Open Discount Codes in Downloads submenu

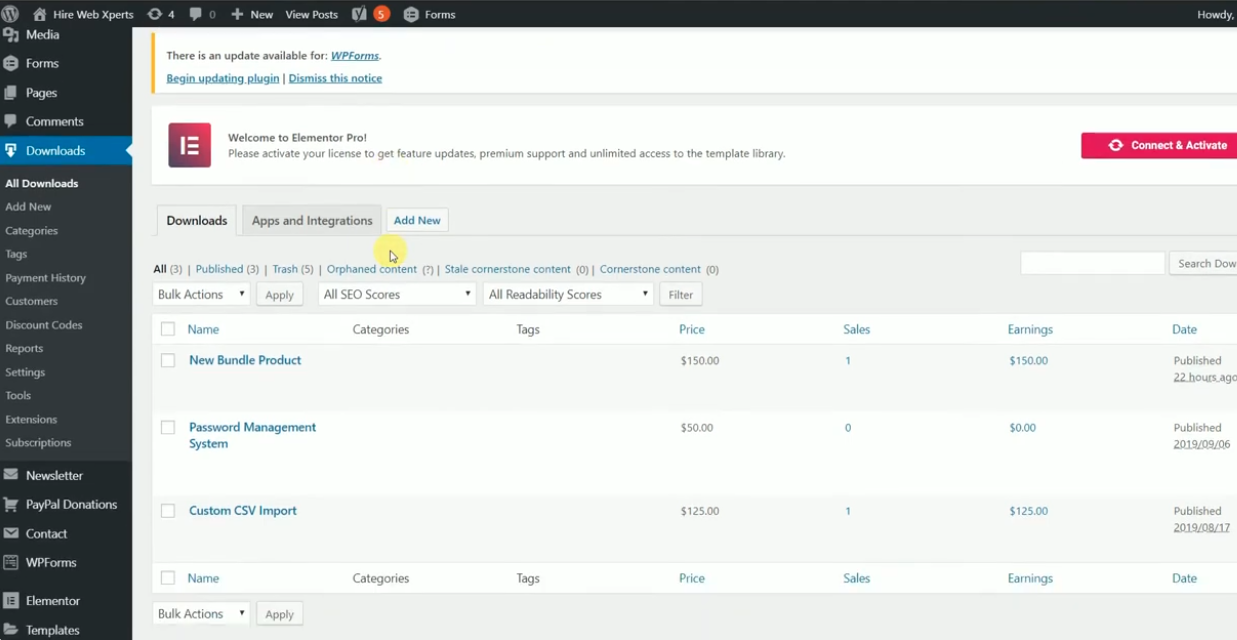click(x=43, y=325)
